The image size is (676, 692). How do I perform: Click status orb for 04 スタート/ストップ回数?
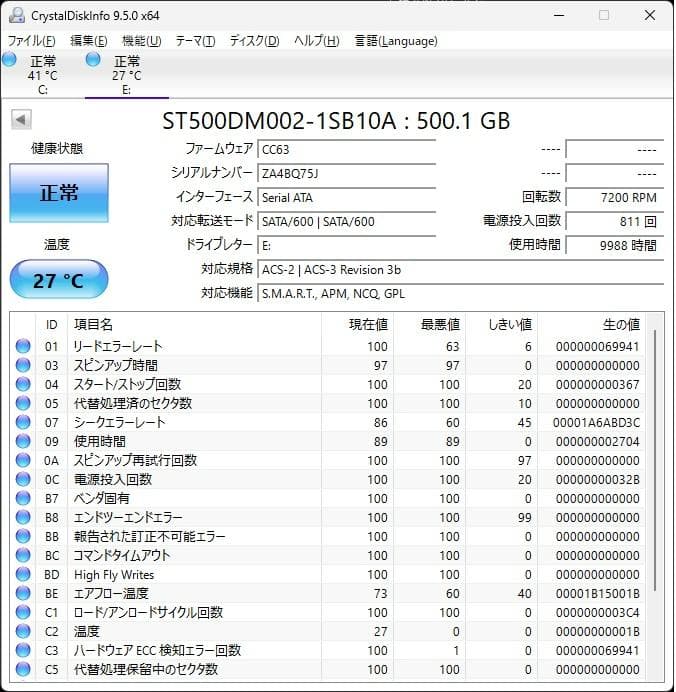tap(23, 384)
